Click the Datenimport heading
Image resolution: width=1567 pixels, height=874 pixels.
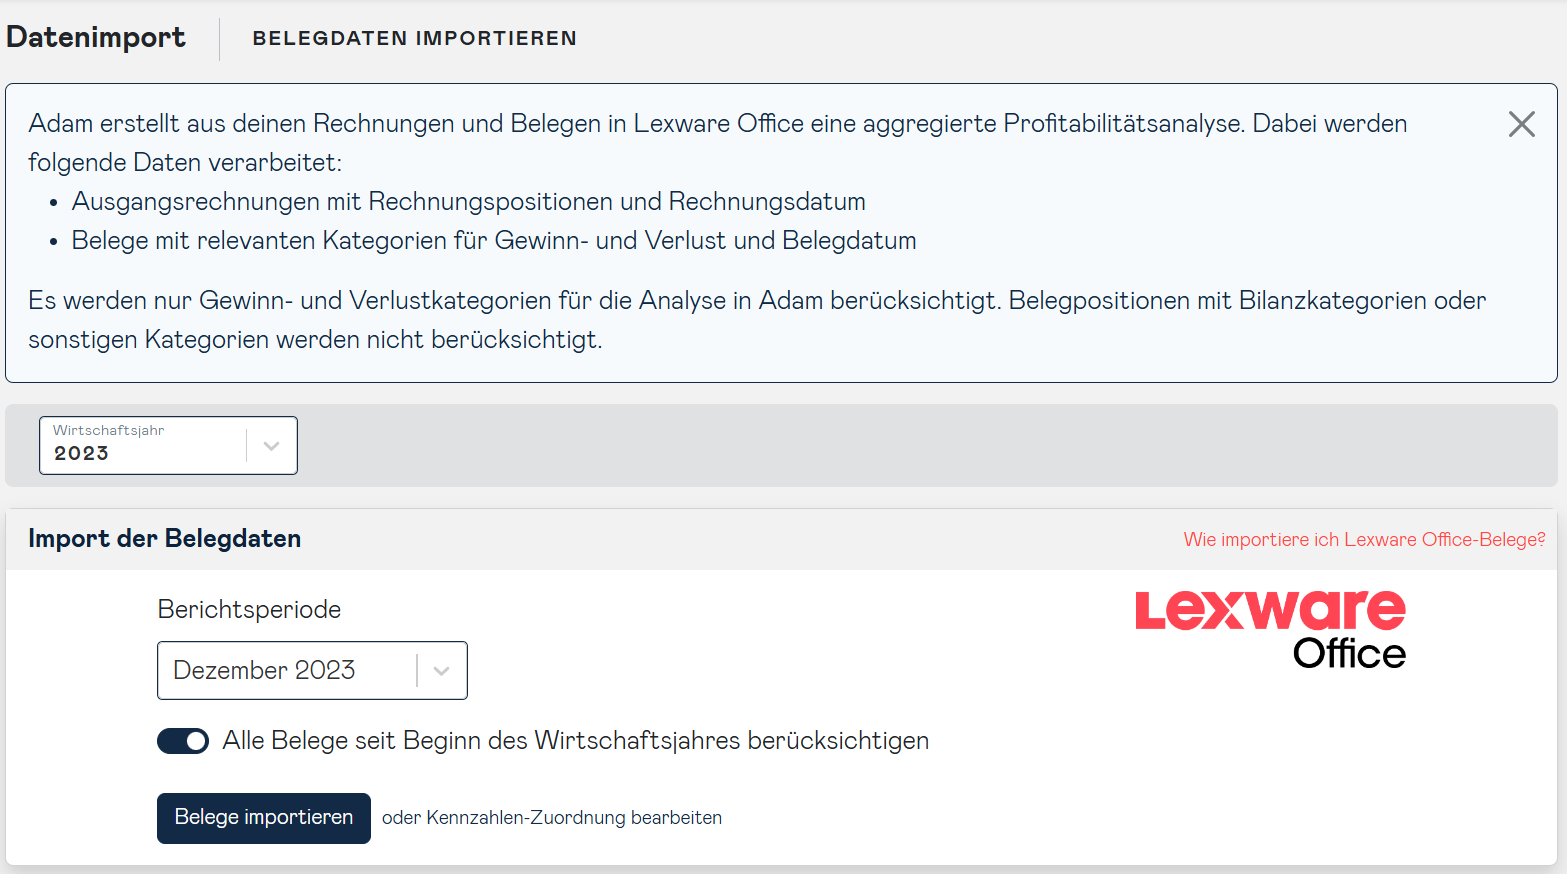pos(96,38)
